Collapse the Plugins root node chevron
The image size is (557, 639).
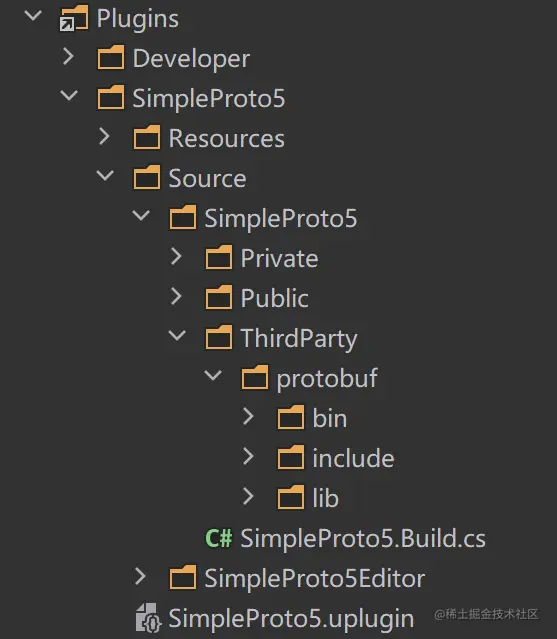click(33, 16)
